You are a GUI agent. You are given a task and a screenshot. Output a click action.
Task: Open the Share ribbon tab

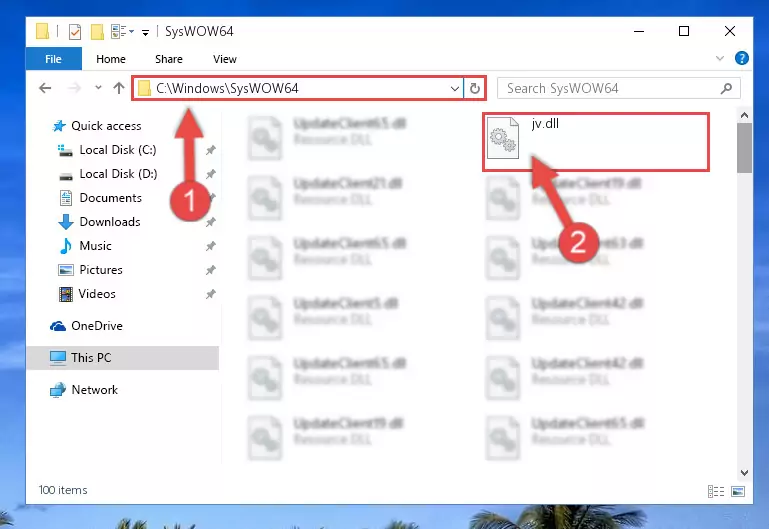[169, 59]
